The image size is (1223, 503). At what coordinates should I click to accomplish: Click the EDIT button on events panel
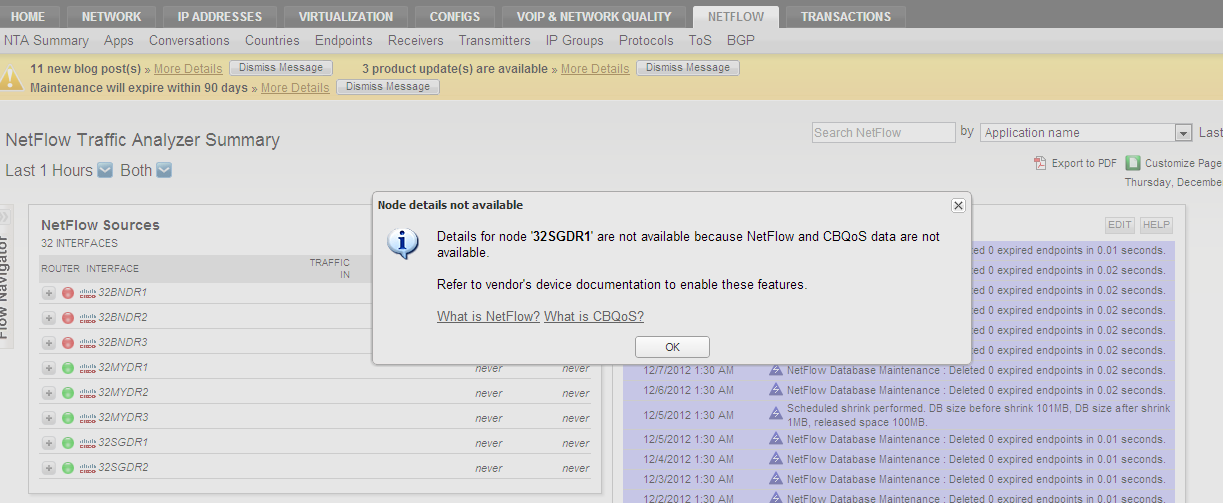click(x=1120, y=226)
